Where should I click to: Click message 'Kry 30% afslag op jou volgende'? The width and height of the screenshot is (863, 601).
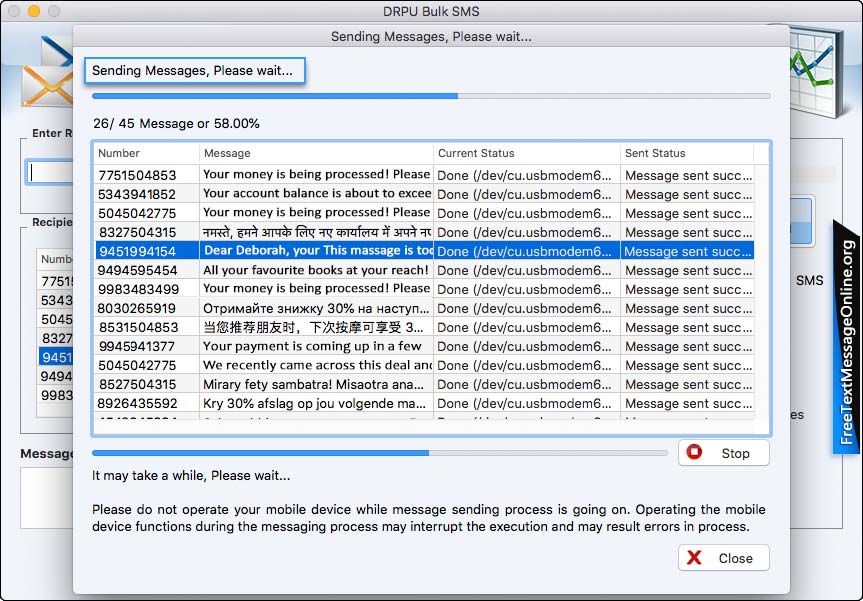(x=314, y=403)
